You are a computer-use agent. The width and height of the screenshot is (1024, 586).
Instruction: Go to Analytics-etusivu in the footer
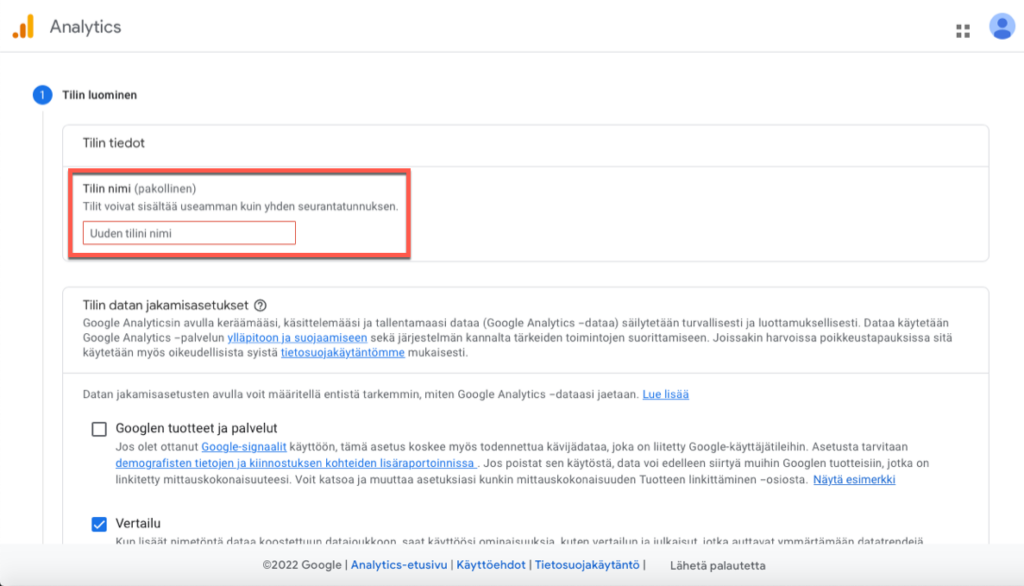pos(398,565)
